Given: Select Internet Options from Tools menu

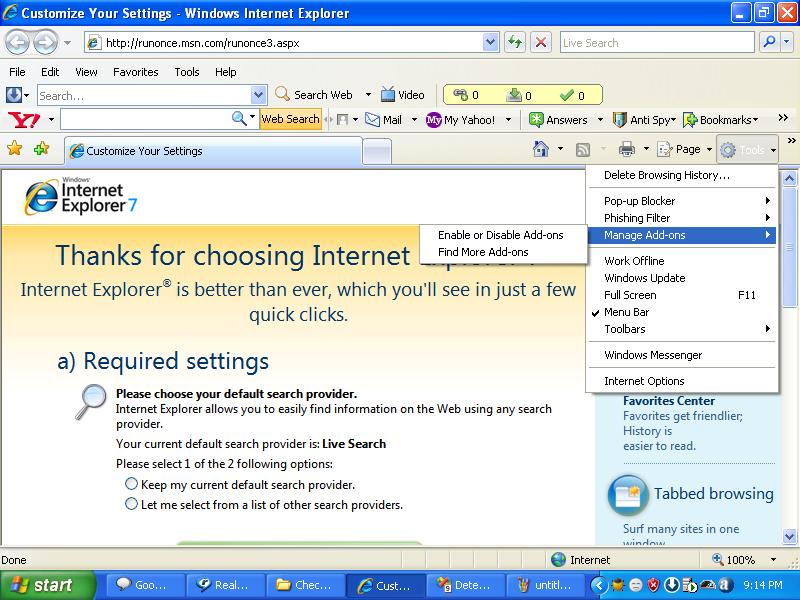Looking at the screenshot, I should coord(682,381).
